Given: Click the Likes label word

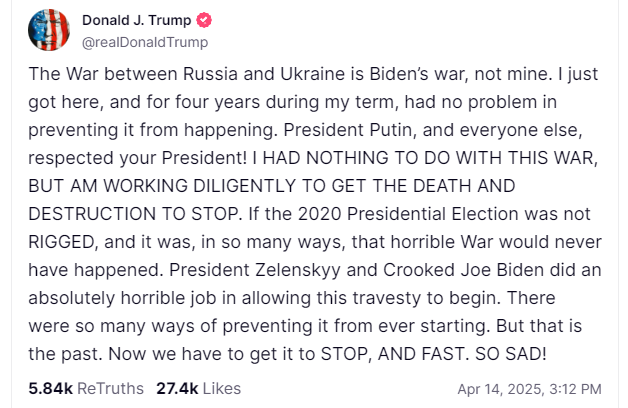Looking at the screenshot, I should point(222,388).
